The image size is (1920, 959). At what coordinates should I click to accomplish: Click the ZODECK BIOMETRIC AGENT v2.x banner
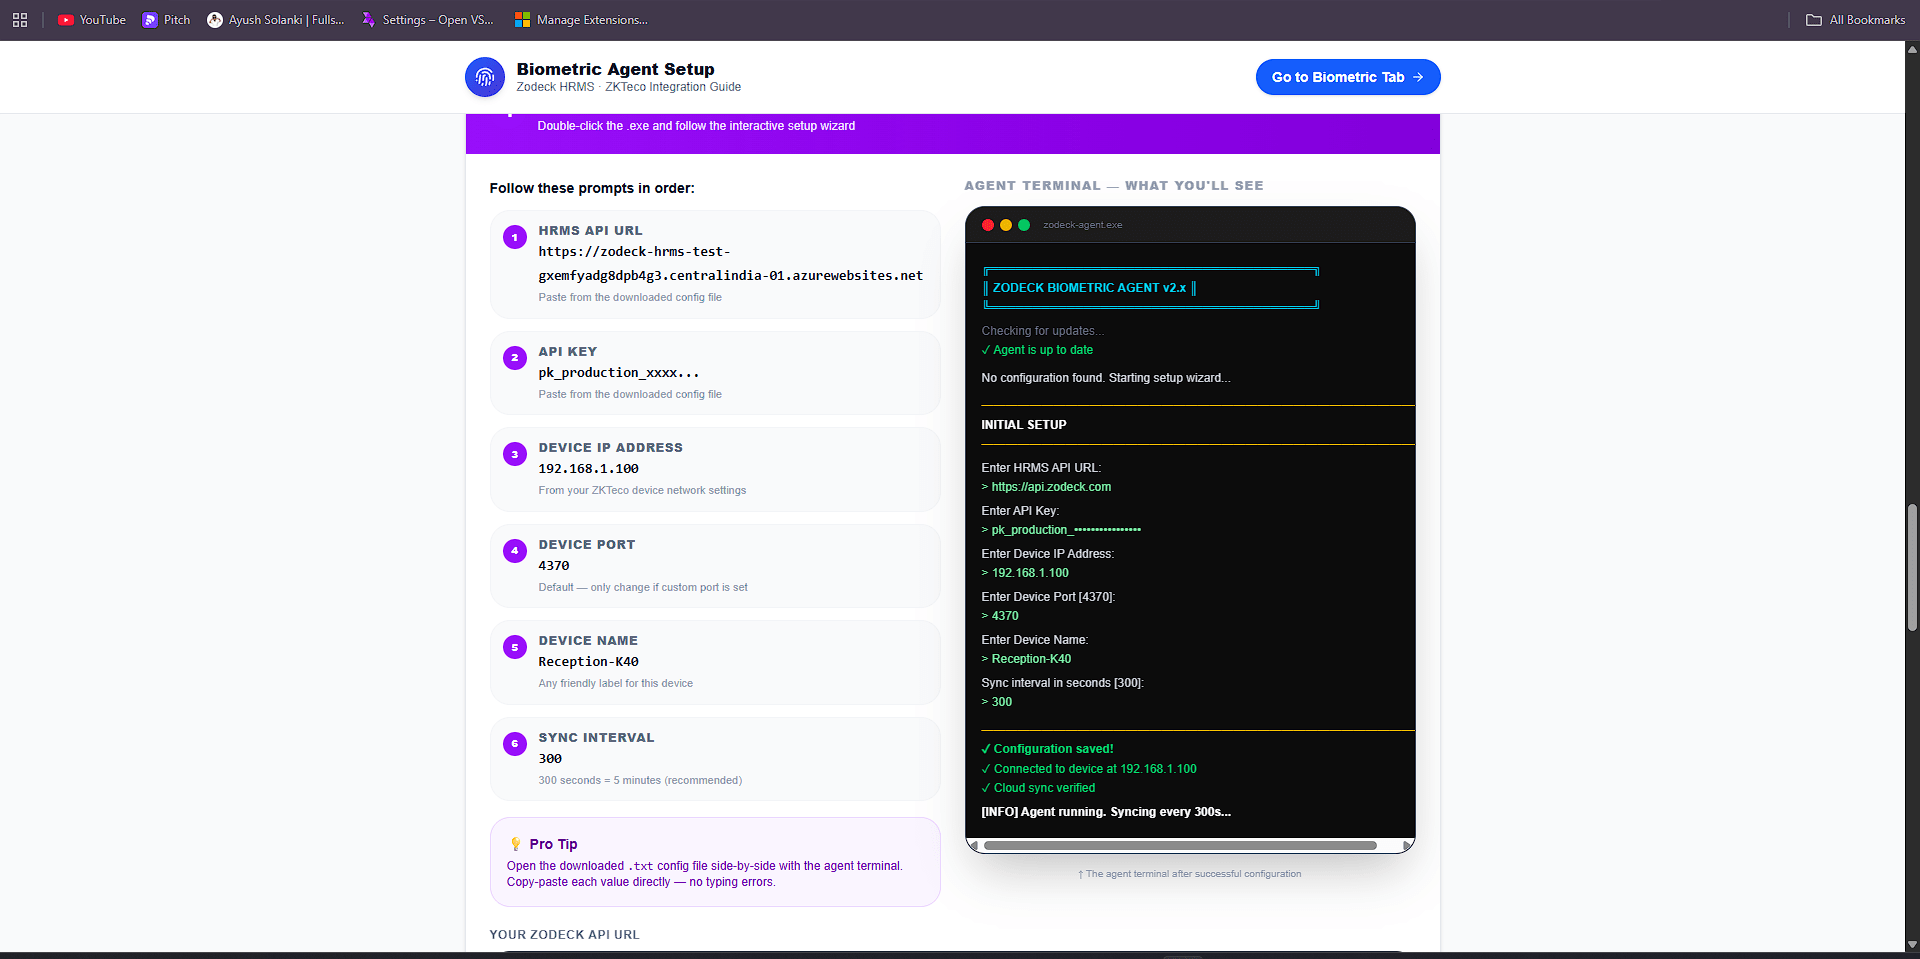[x=1089, y=288]
